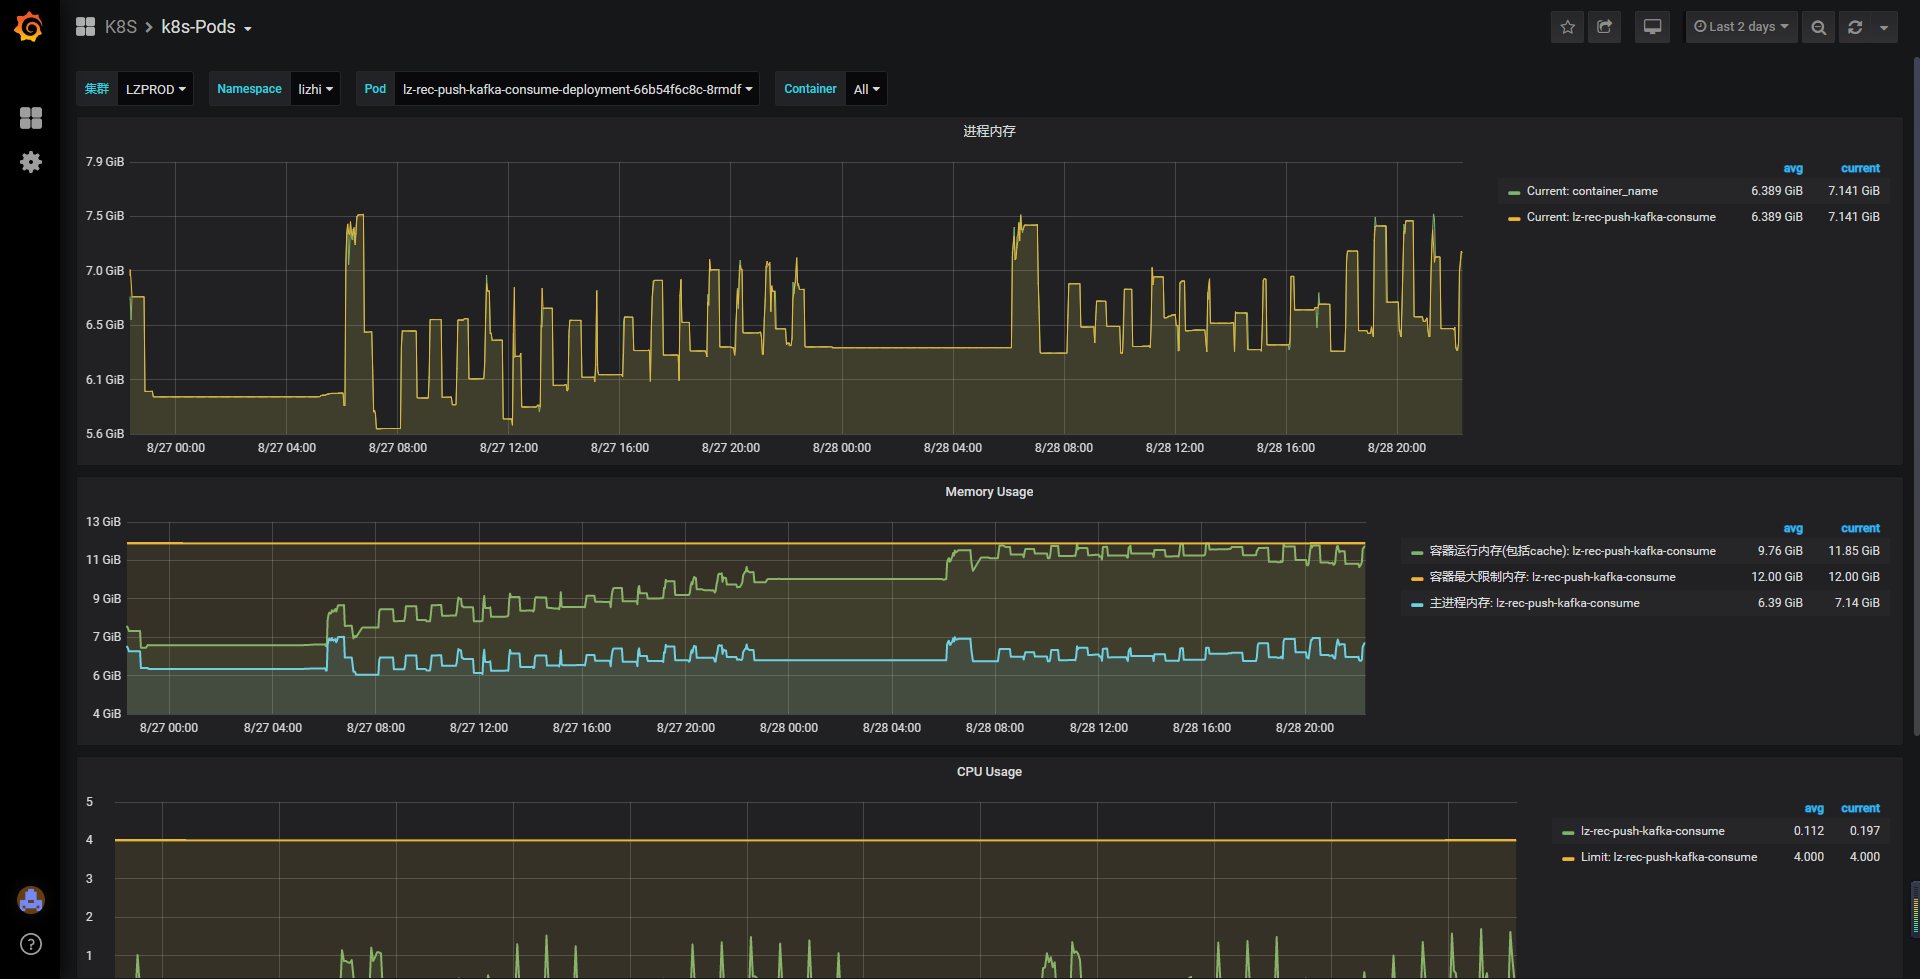Cycle view mode with monitor icon
Screen dimensions: 1920x979
(1652, 27)
